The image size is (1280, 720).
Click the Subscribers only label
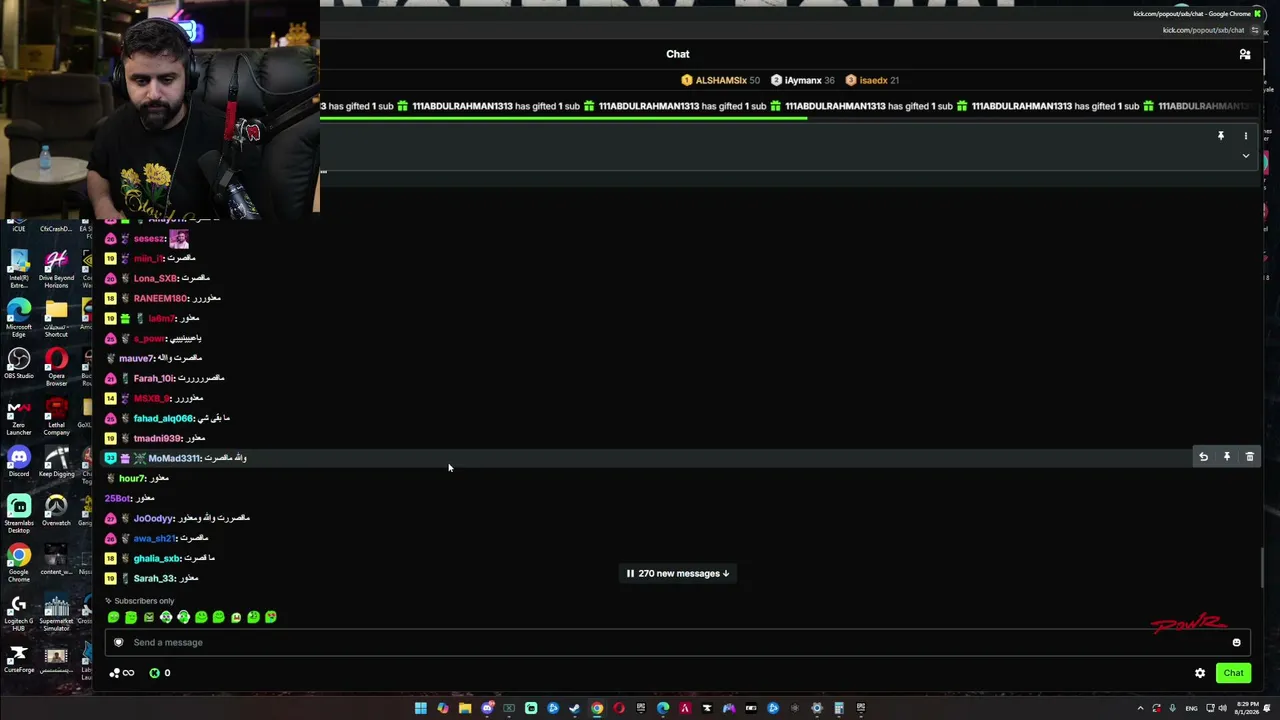click(144, 601)
